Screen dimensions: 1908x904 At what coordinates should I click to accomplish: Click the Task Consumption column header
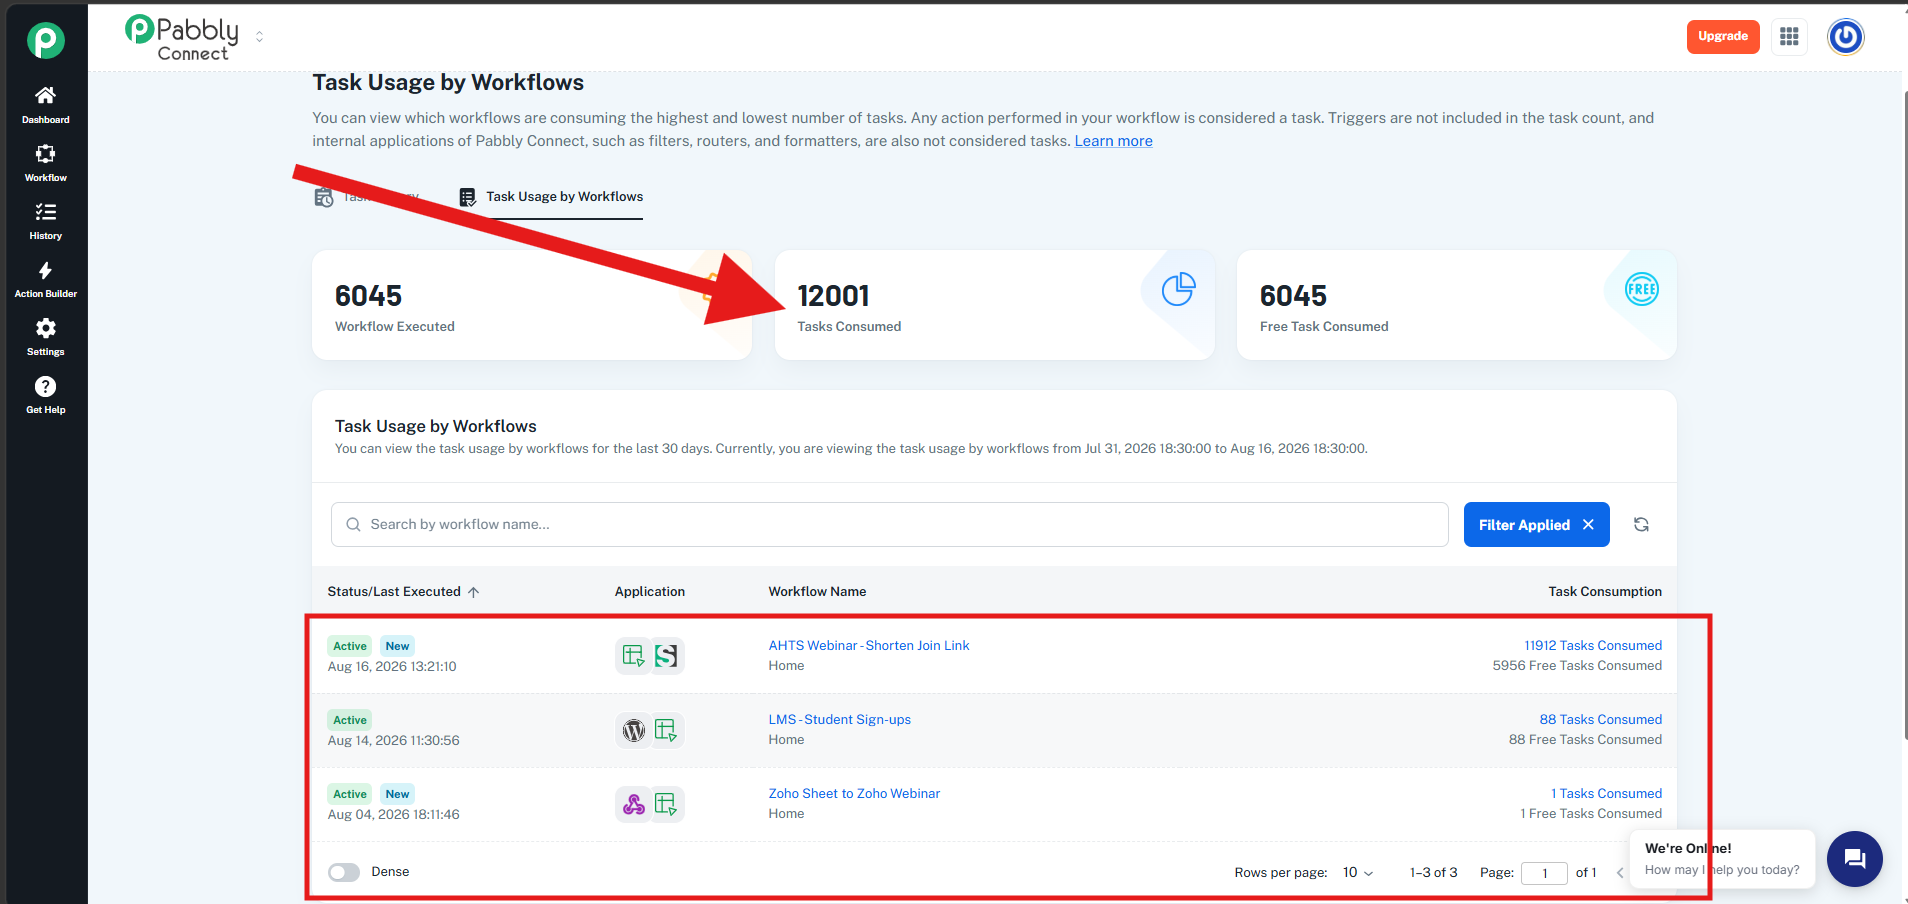pyautogui.click(x=1605, y=592)
